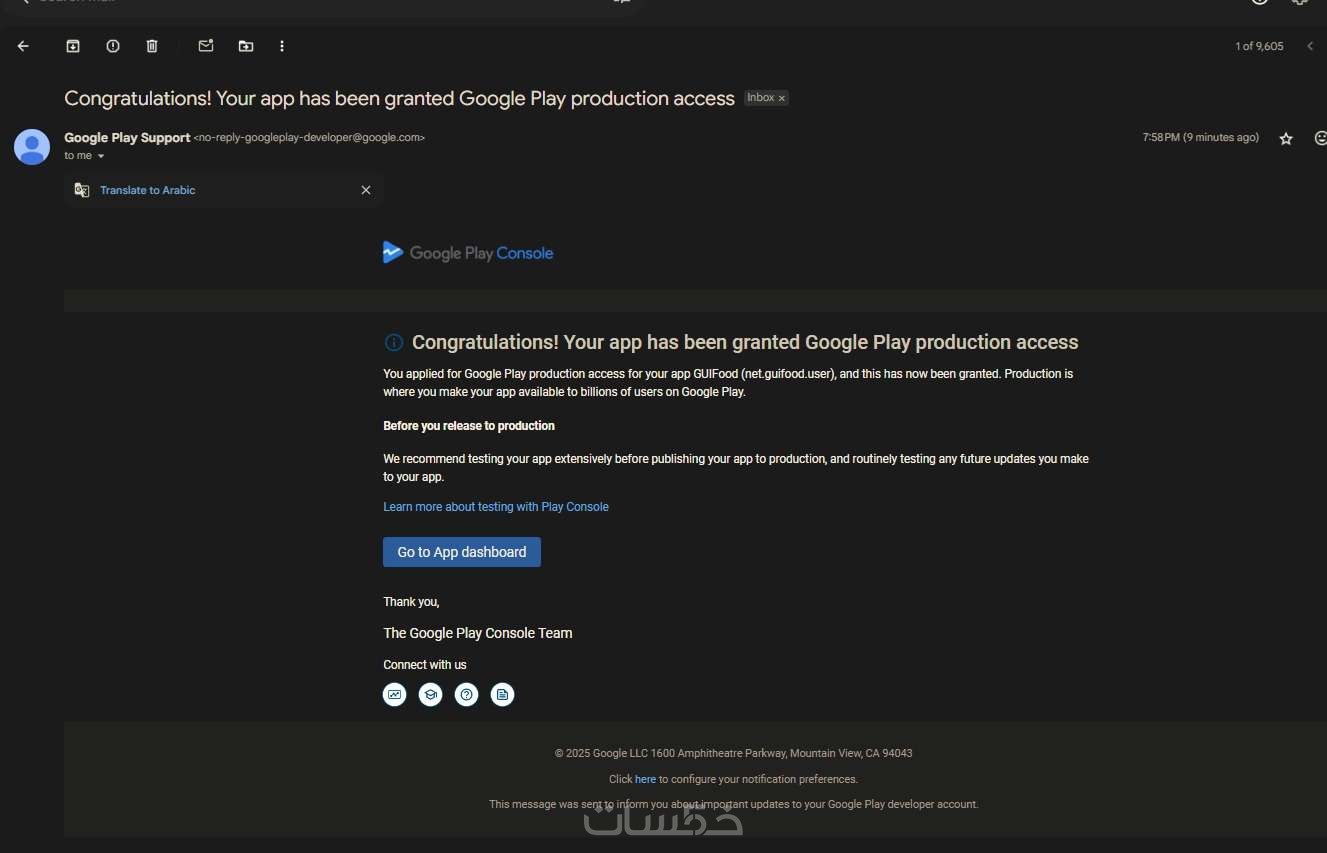
Task: Add an emoji reaction to message
Action: [1320, 139]
